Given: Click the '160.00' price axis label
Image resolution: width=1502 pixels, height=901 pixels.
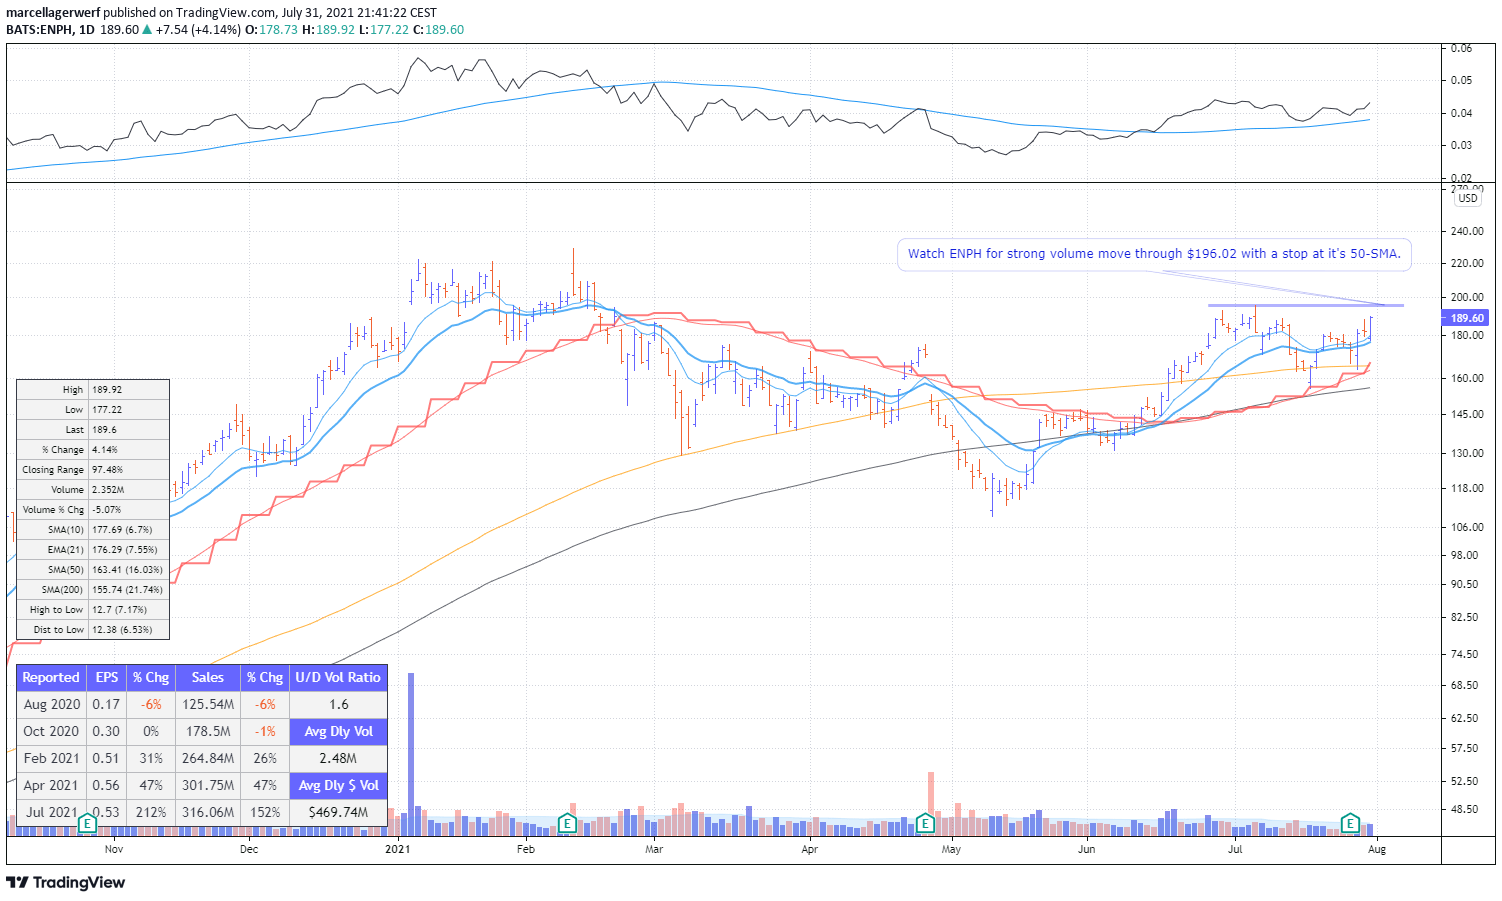Looking at the screenshot, I should pyautogui.click(x=1467, y=379).
